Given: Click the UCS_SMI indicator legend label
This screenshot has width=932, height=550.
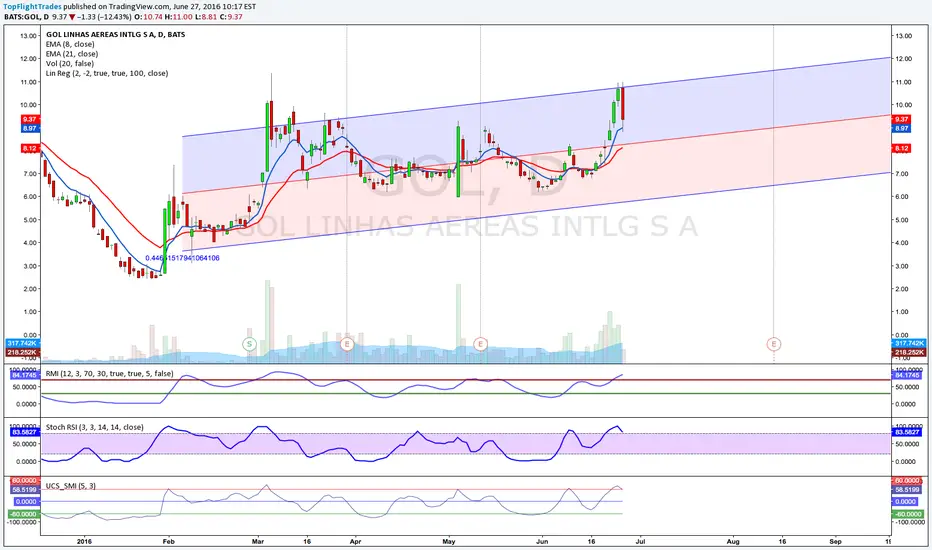Looking at the screenshot, I should click(71, 486).
